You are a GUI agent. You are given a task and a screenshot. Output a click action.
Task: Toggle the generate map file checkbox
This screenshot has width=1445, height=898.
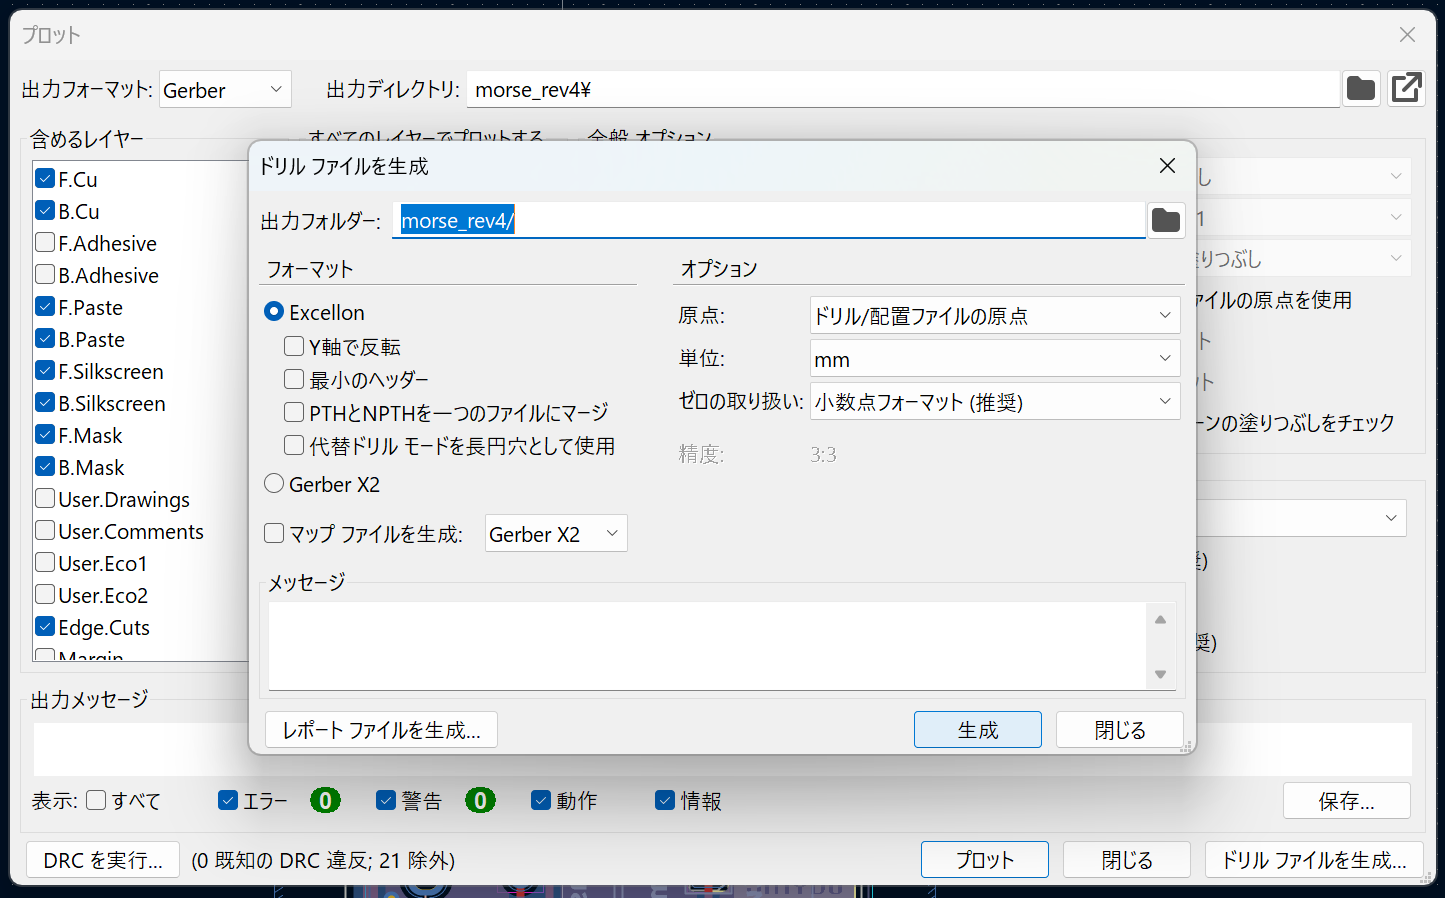[x=274, y=534]
